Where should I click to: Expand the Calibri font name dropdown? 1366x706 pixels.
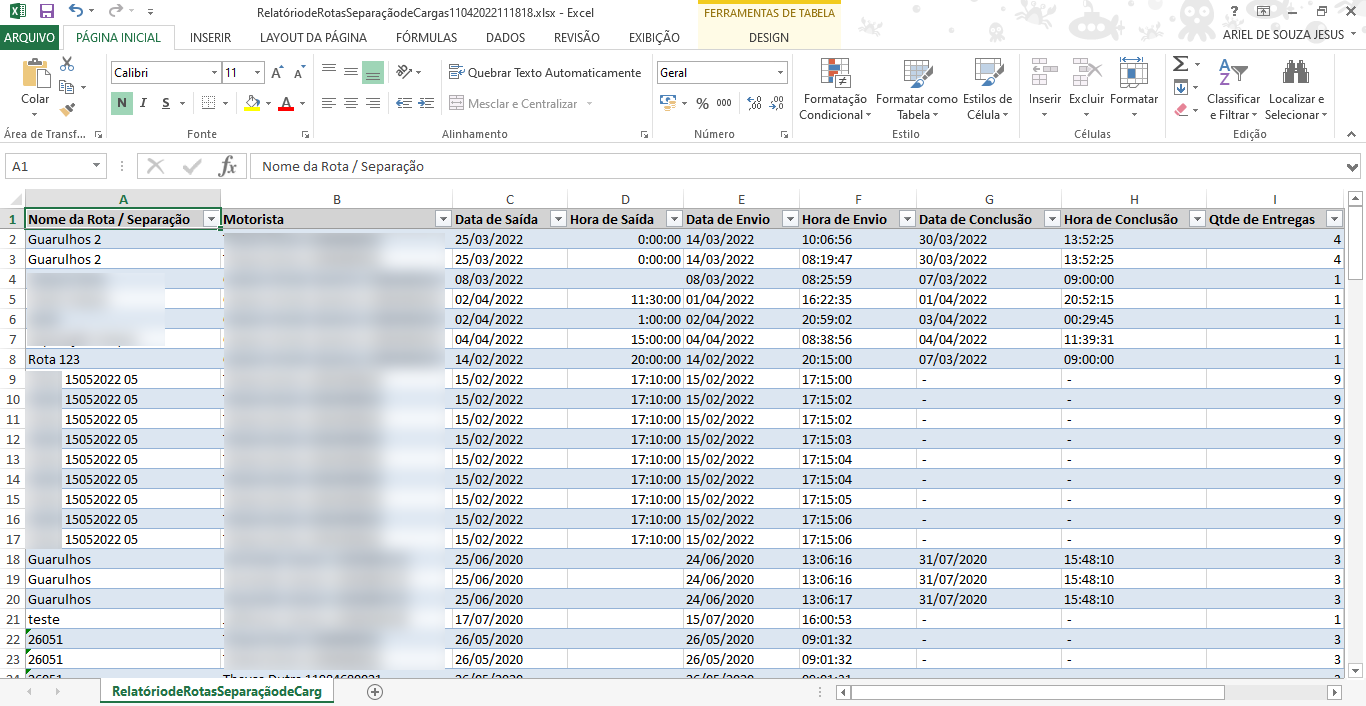214,73
